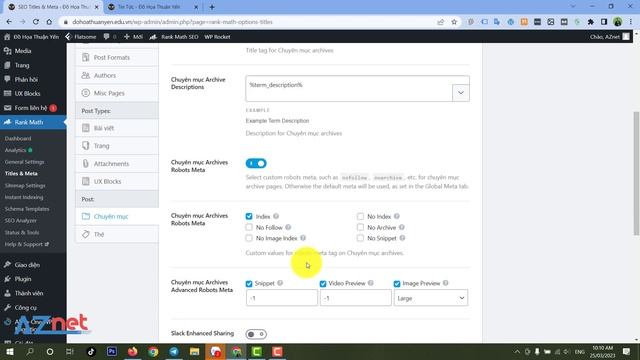Click Snippet length input field

282,298
